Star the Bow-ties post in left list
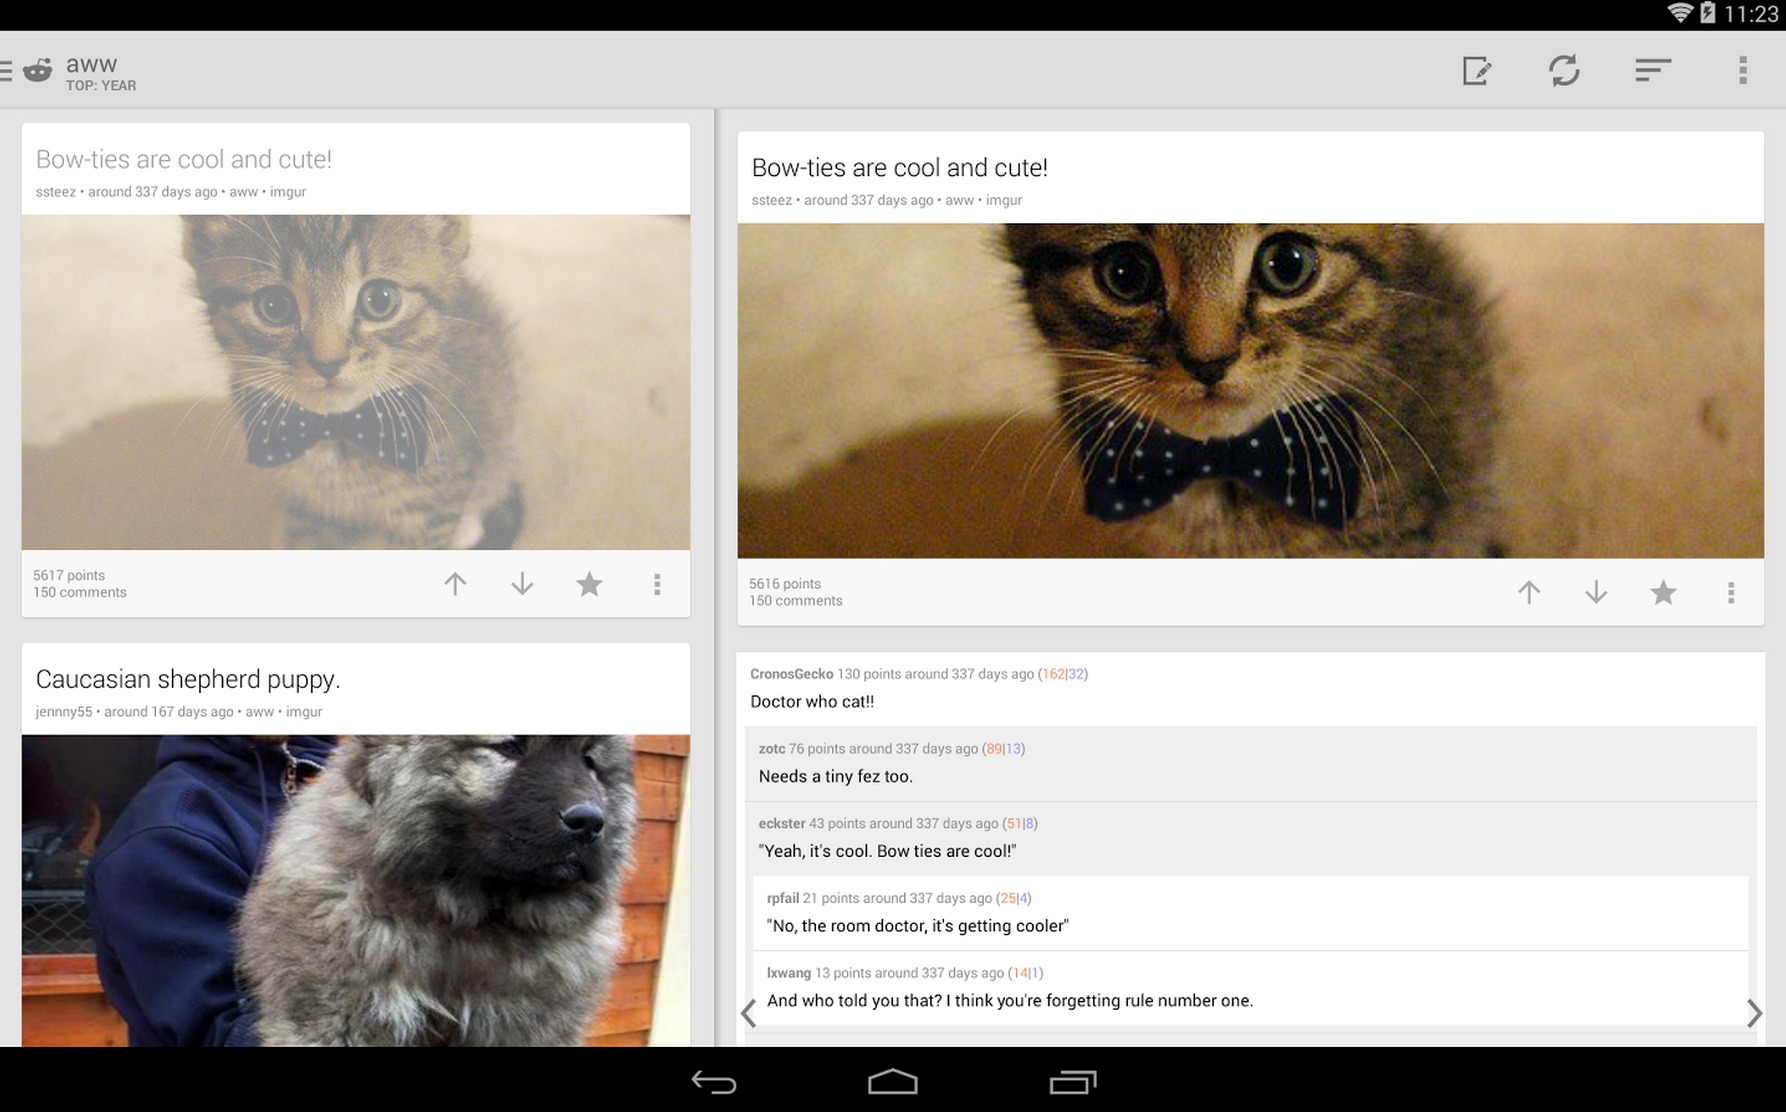The image size is (1786, 1112). tap(590, 584)
